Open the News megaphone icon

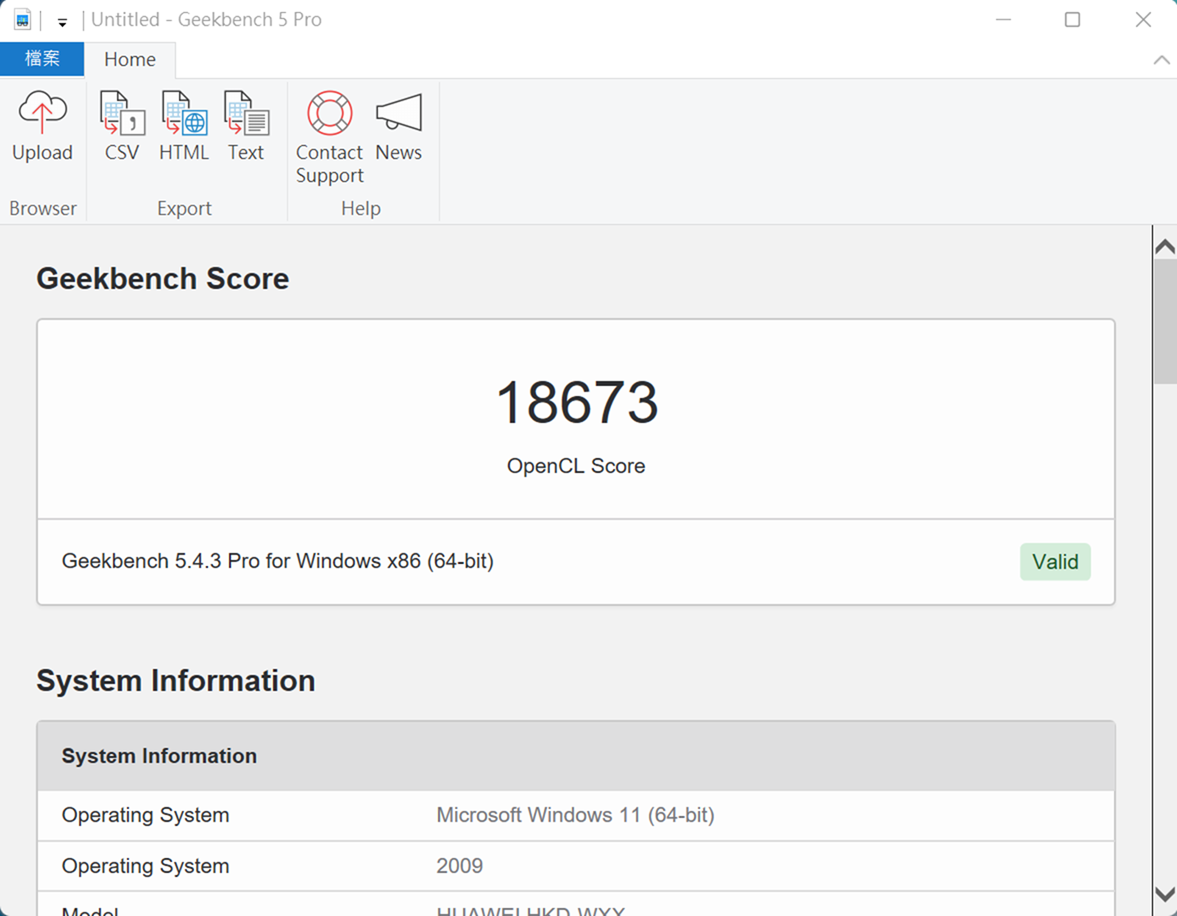click(398, 114)
